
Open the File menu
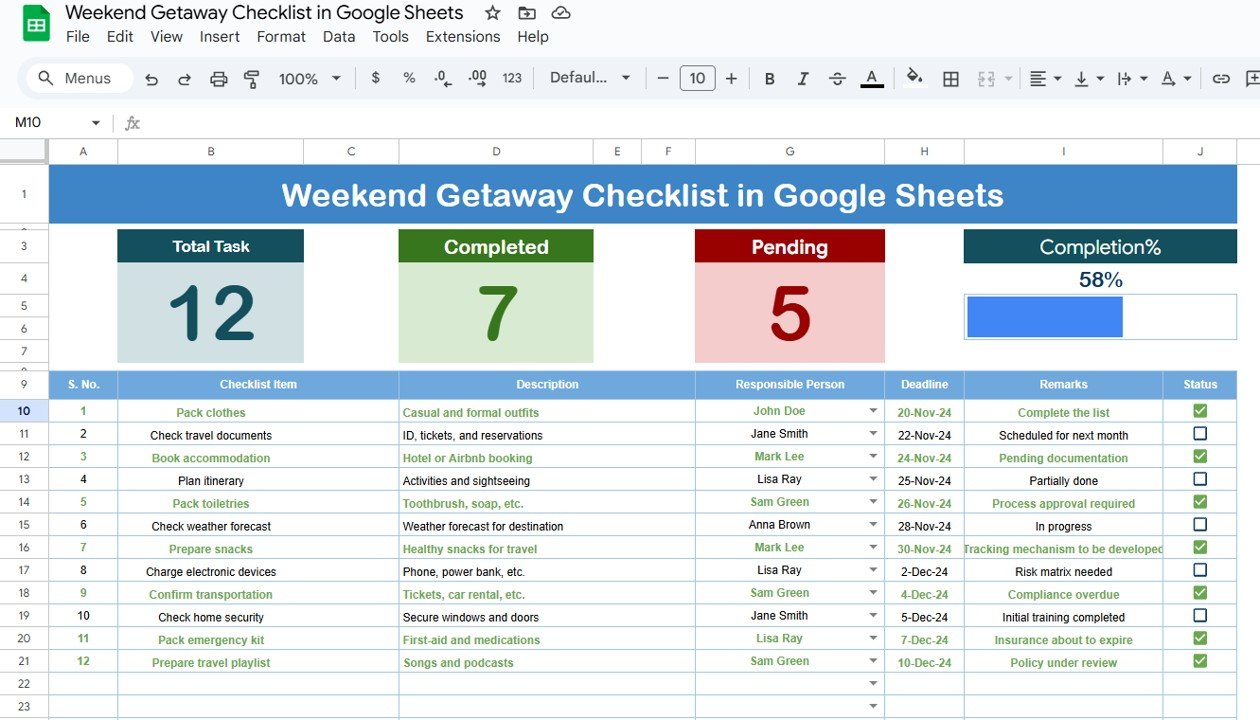(78, 37)
